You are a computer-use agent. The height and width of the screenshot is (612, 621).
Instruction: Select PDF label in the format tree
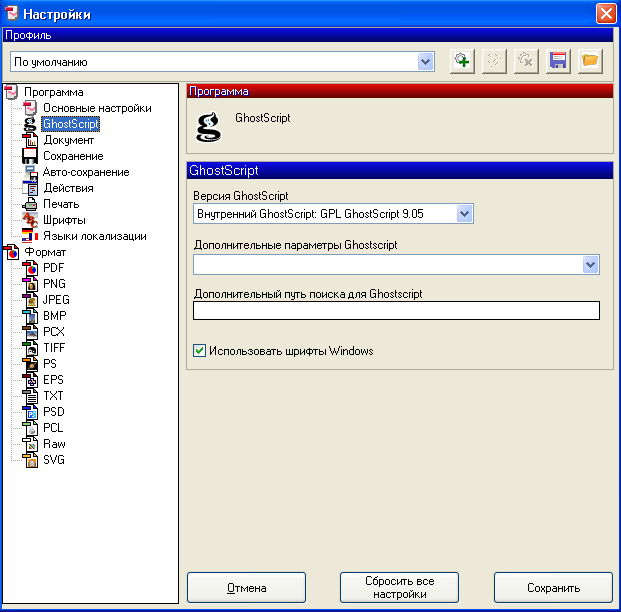[53, 268]
